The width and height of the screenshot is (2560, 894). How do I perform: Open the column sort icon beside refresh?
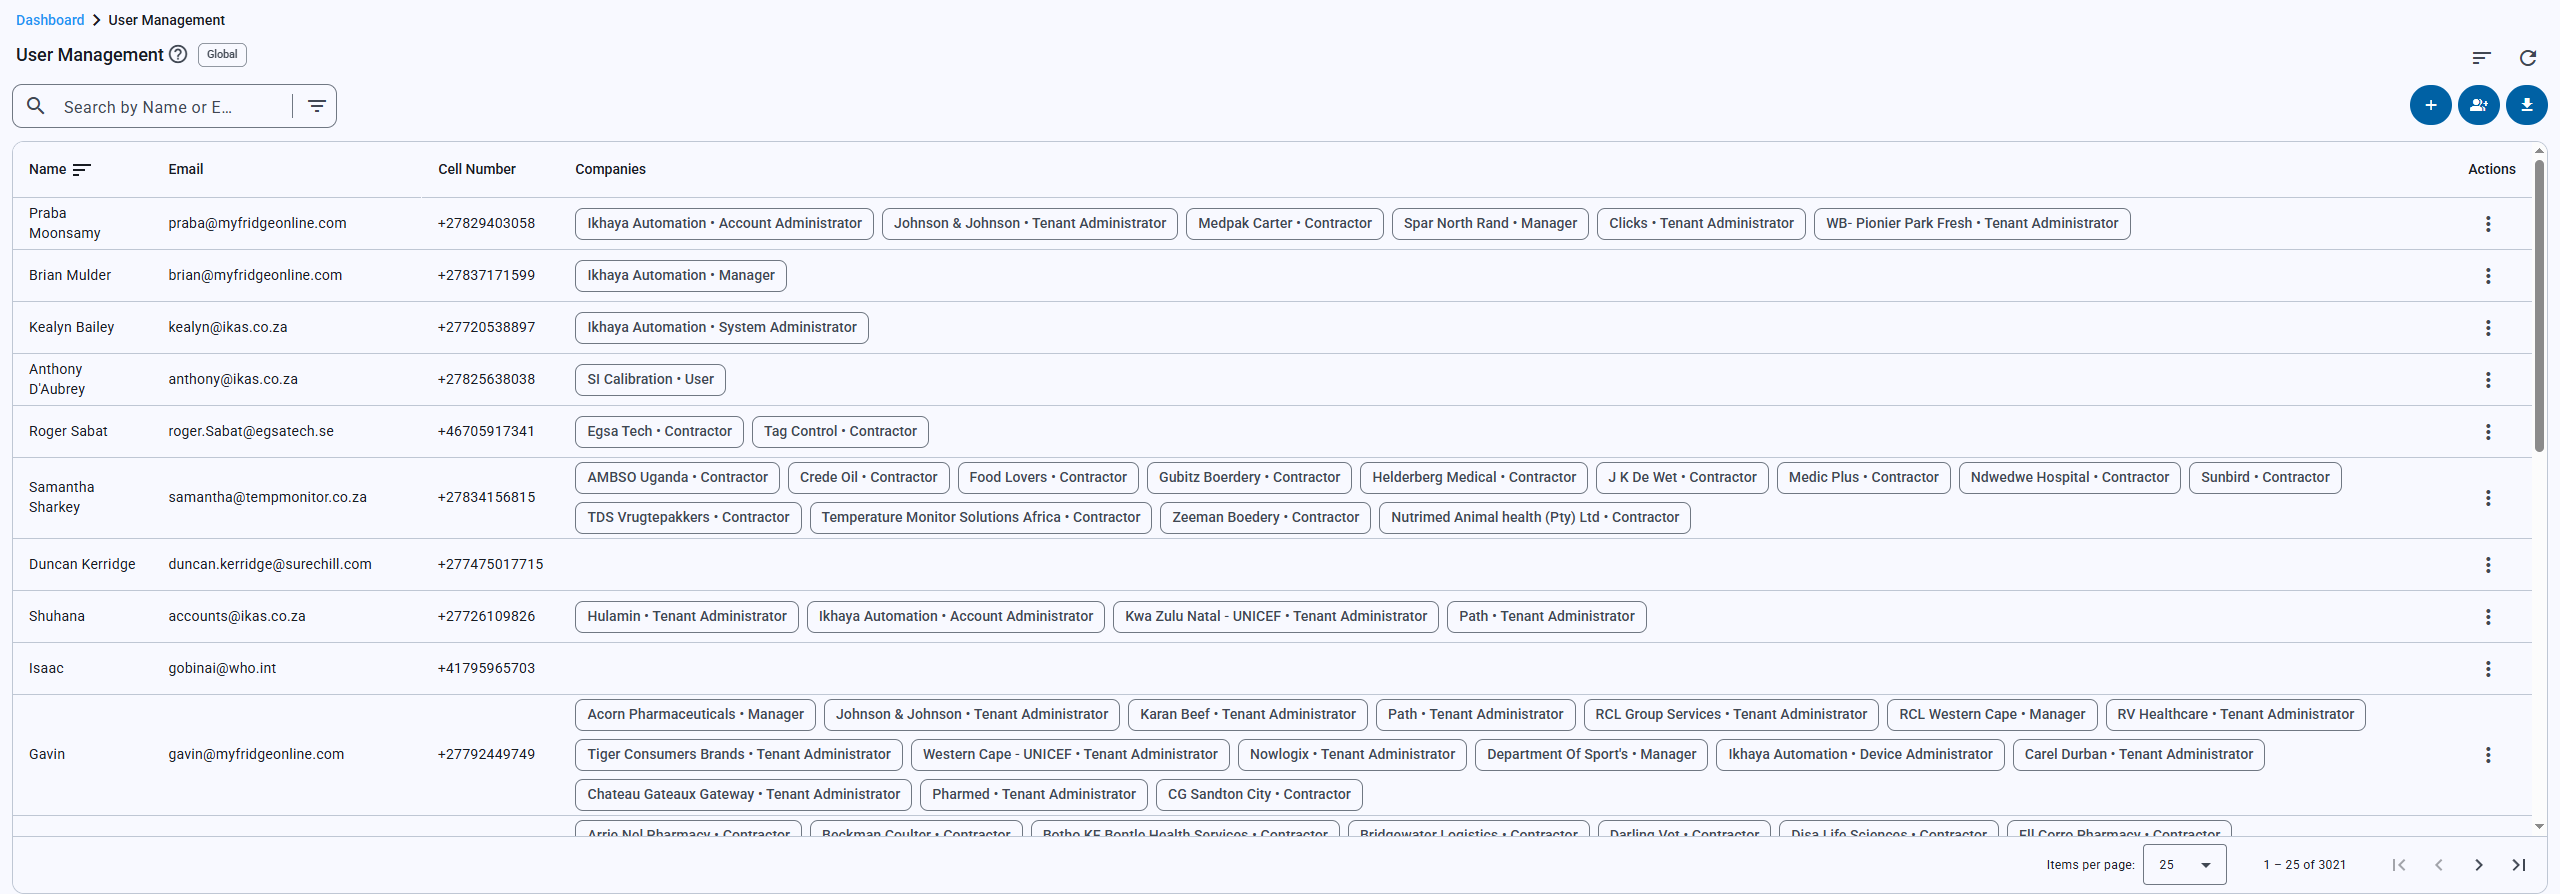tap(2481, 58)
